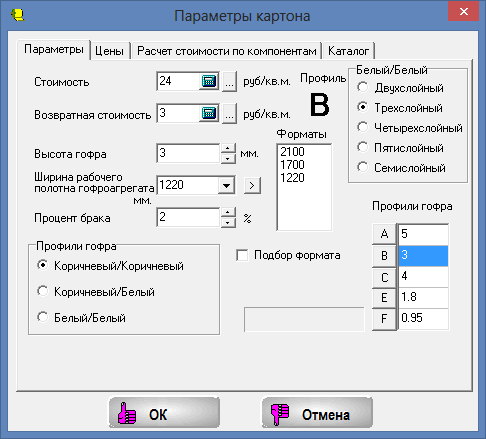Open the calculator for Возвратная стоимость field
The height and width of the screenshot is (439, 486).
click(209, 113)
